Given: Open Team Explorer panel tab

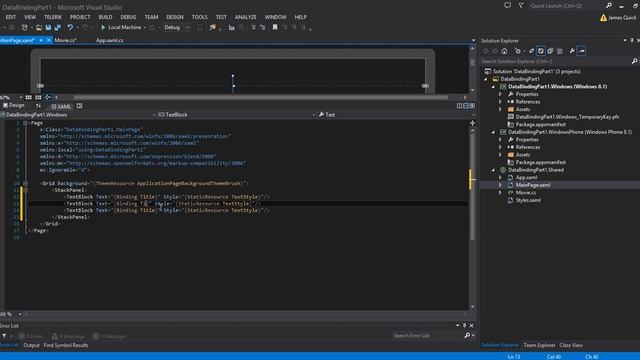Looking at the screenshot, I should click(539, 345).
